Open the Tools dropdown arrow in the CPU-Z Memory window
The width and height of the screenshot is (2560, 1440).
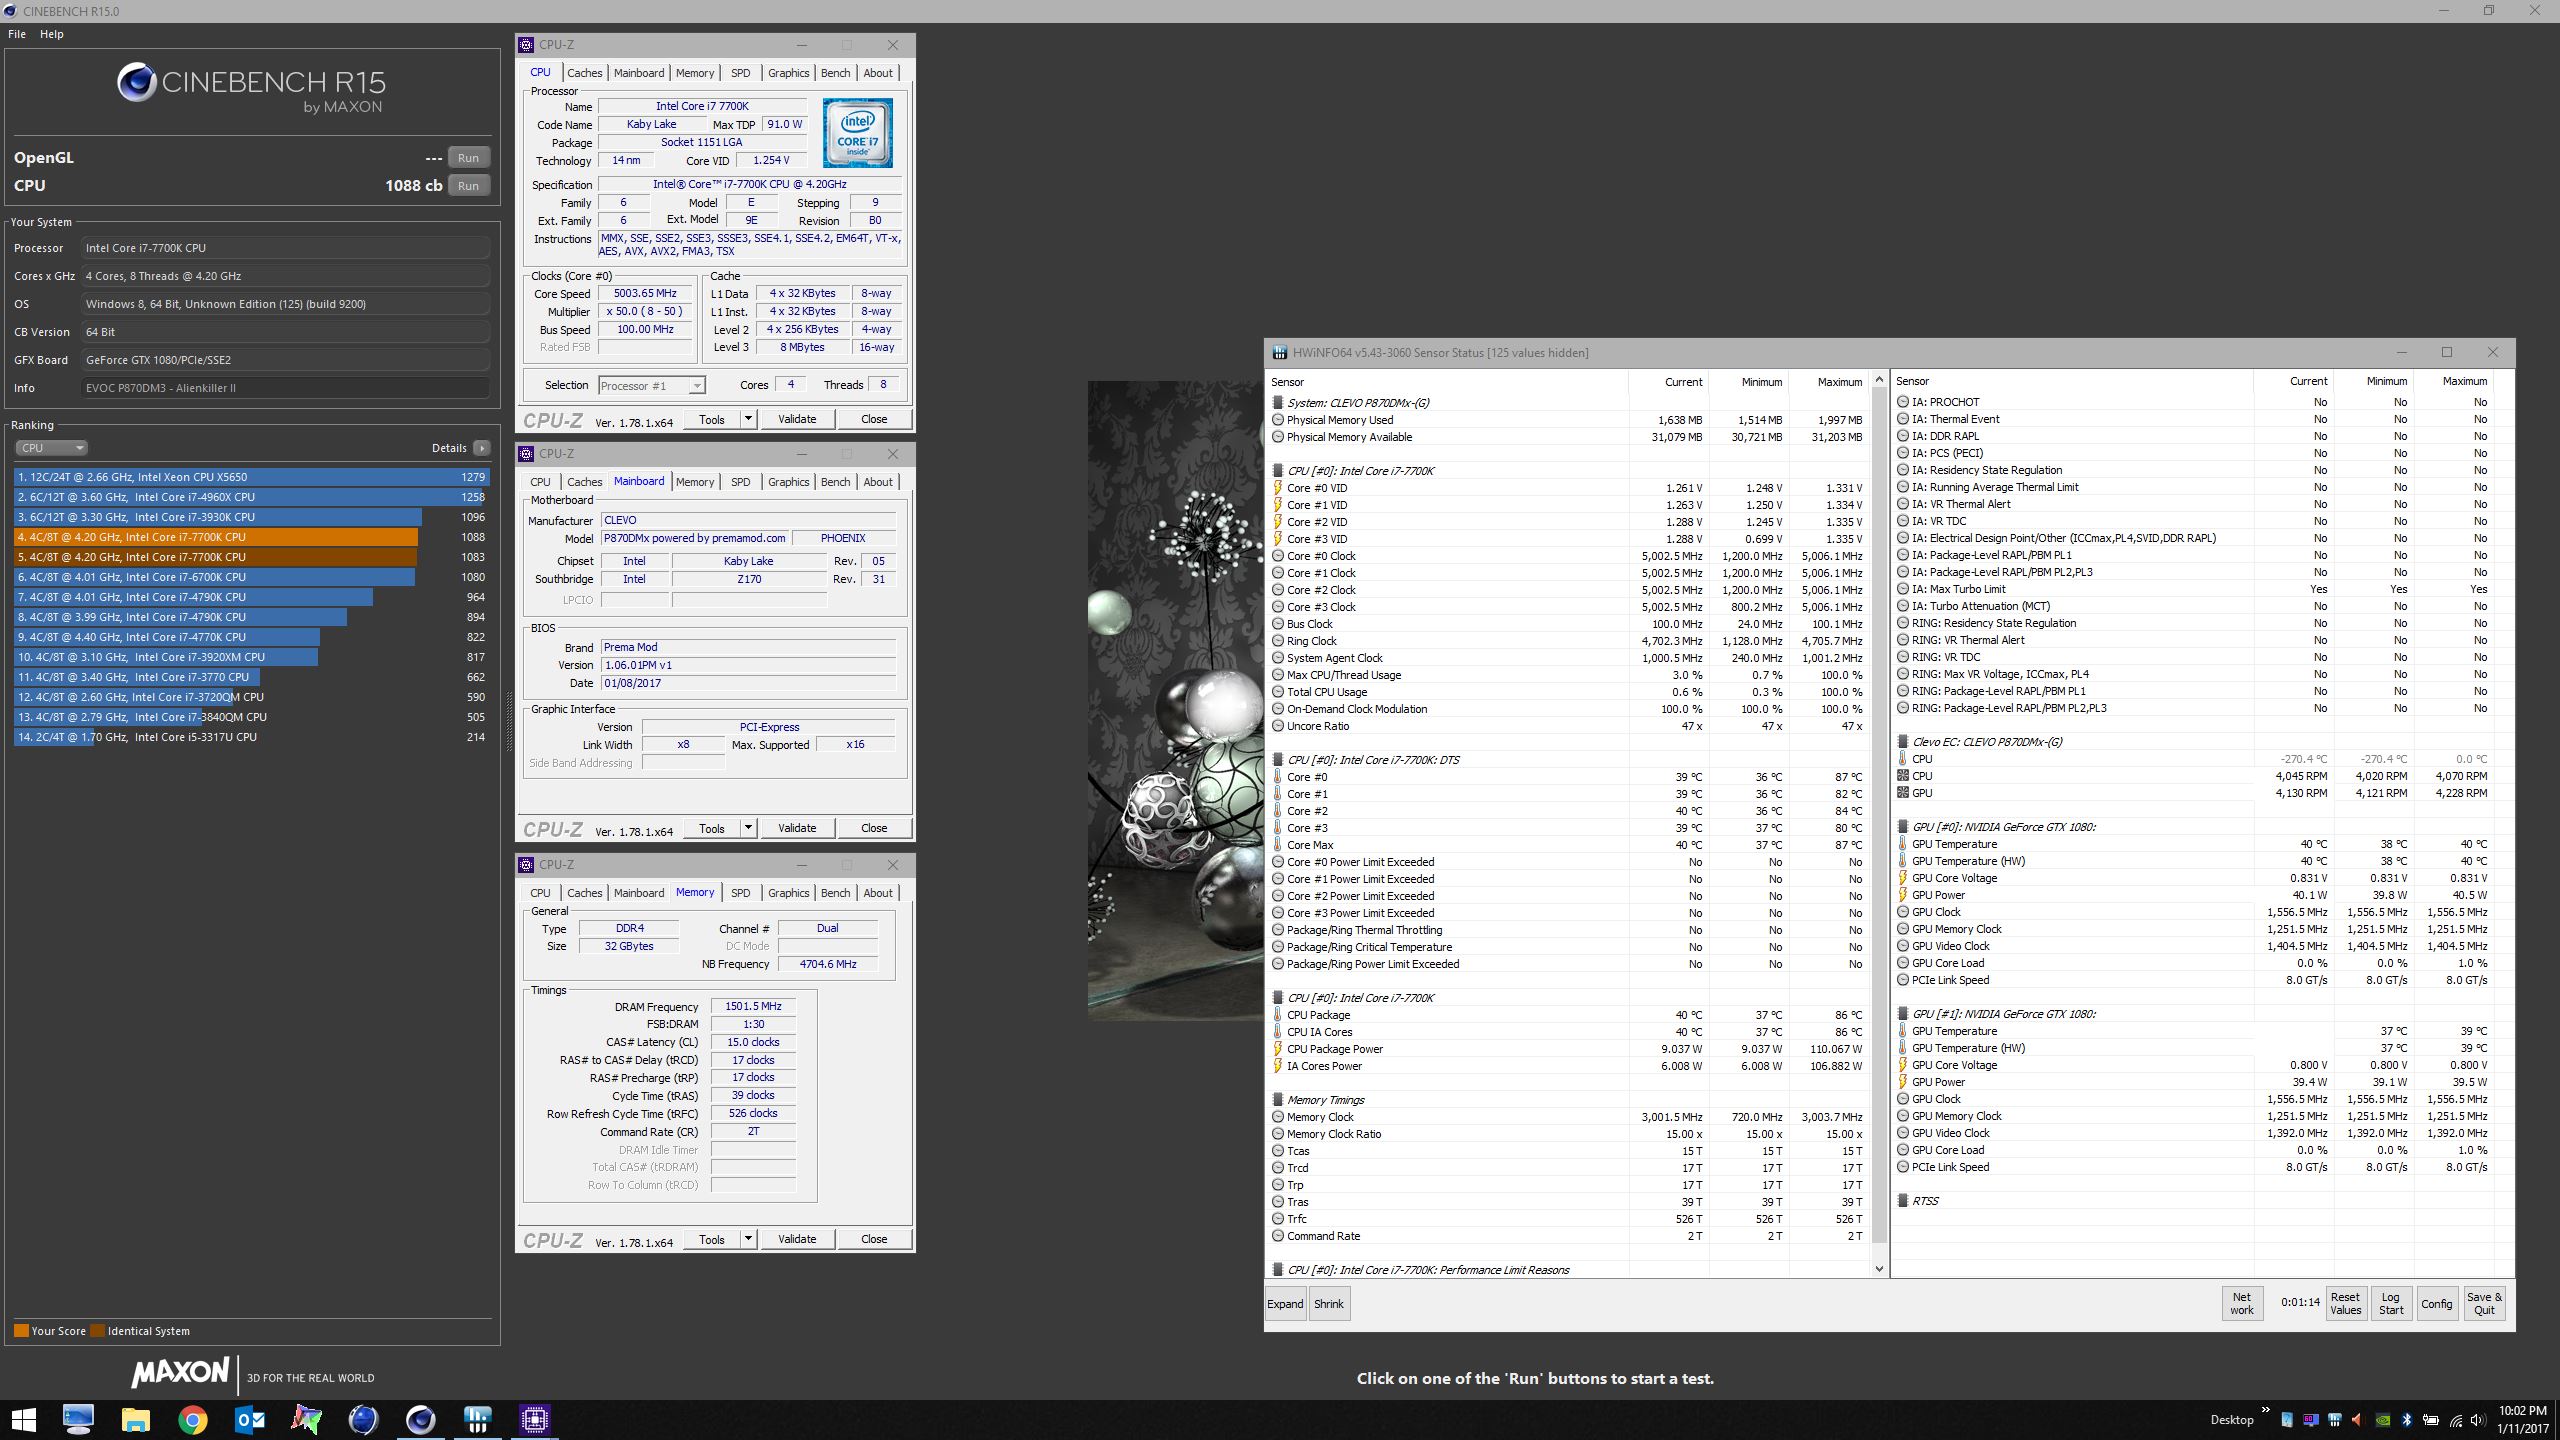point(747,1239)
